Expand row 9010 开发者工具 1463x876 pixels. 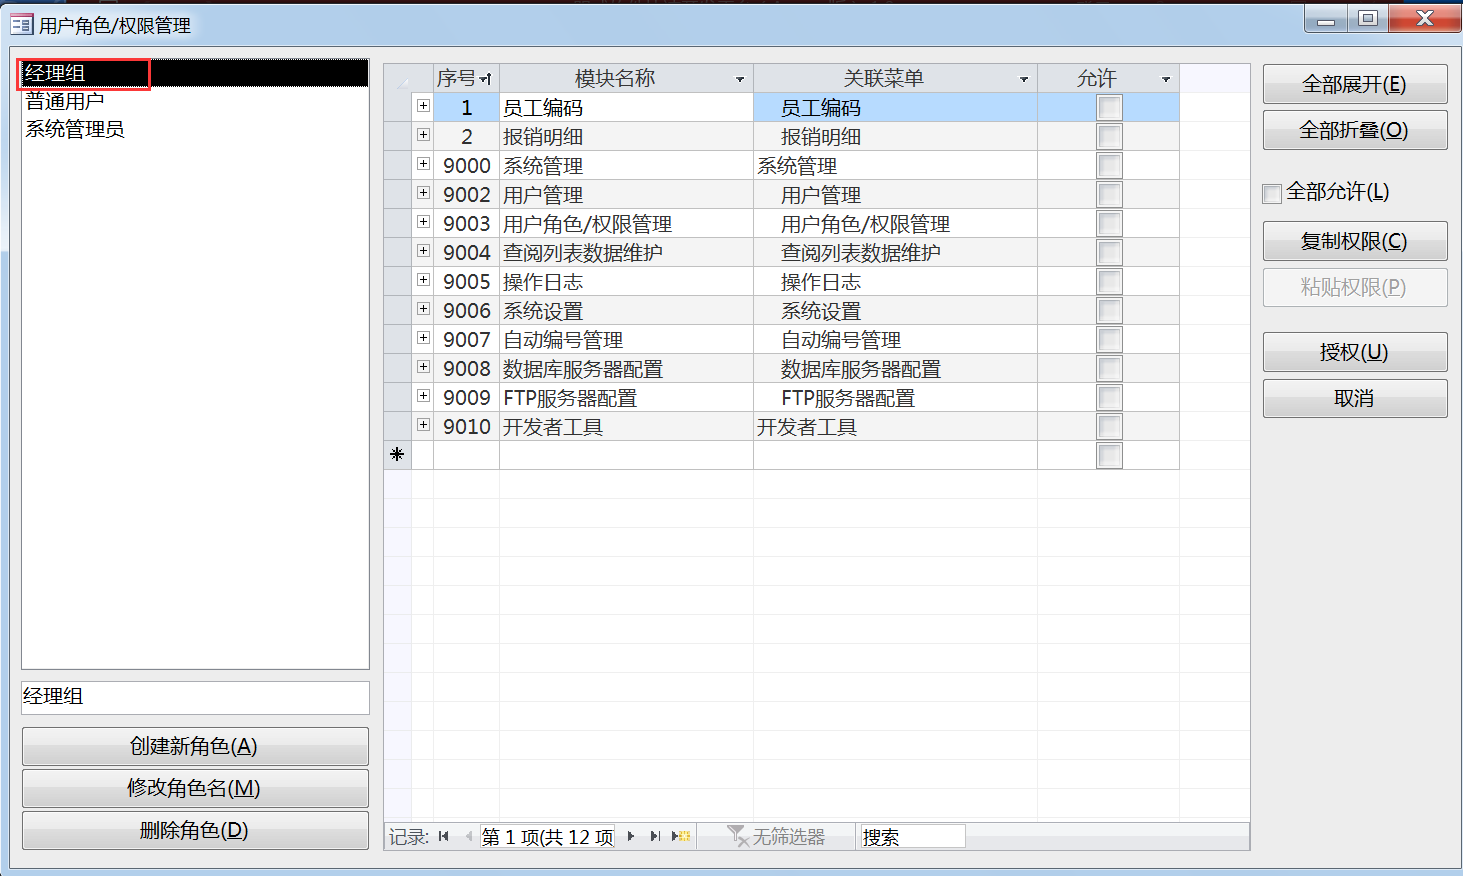click(x=423, y=425)
